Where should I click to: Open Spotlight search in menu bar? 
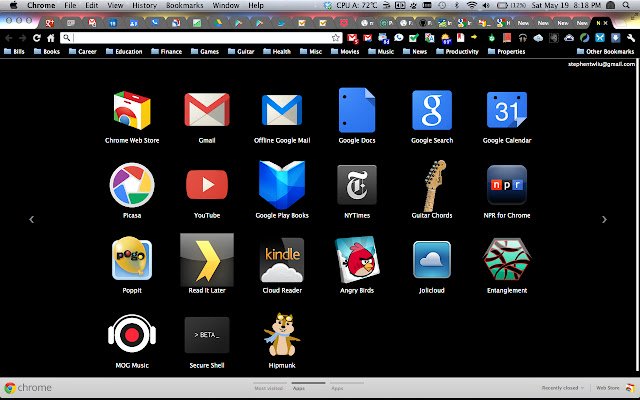626,5
